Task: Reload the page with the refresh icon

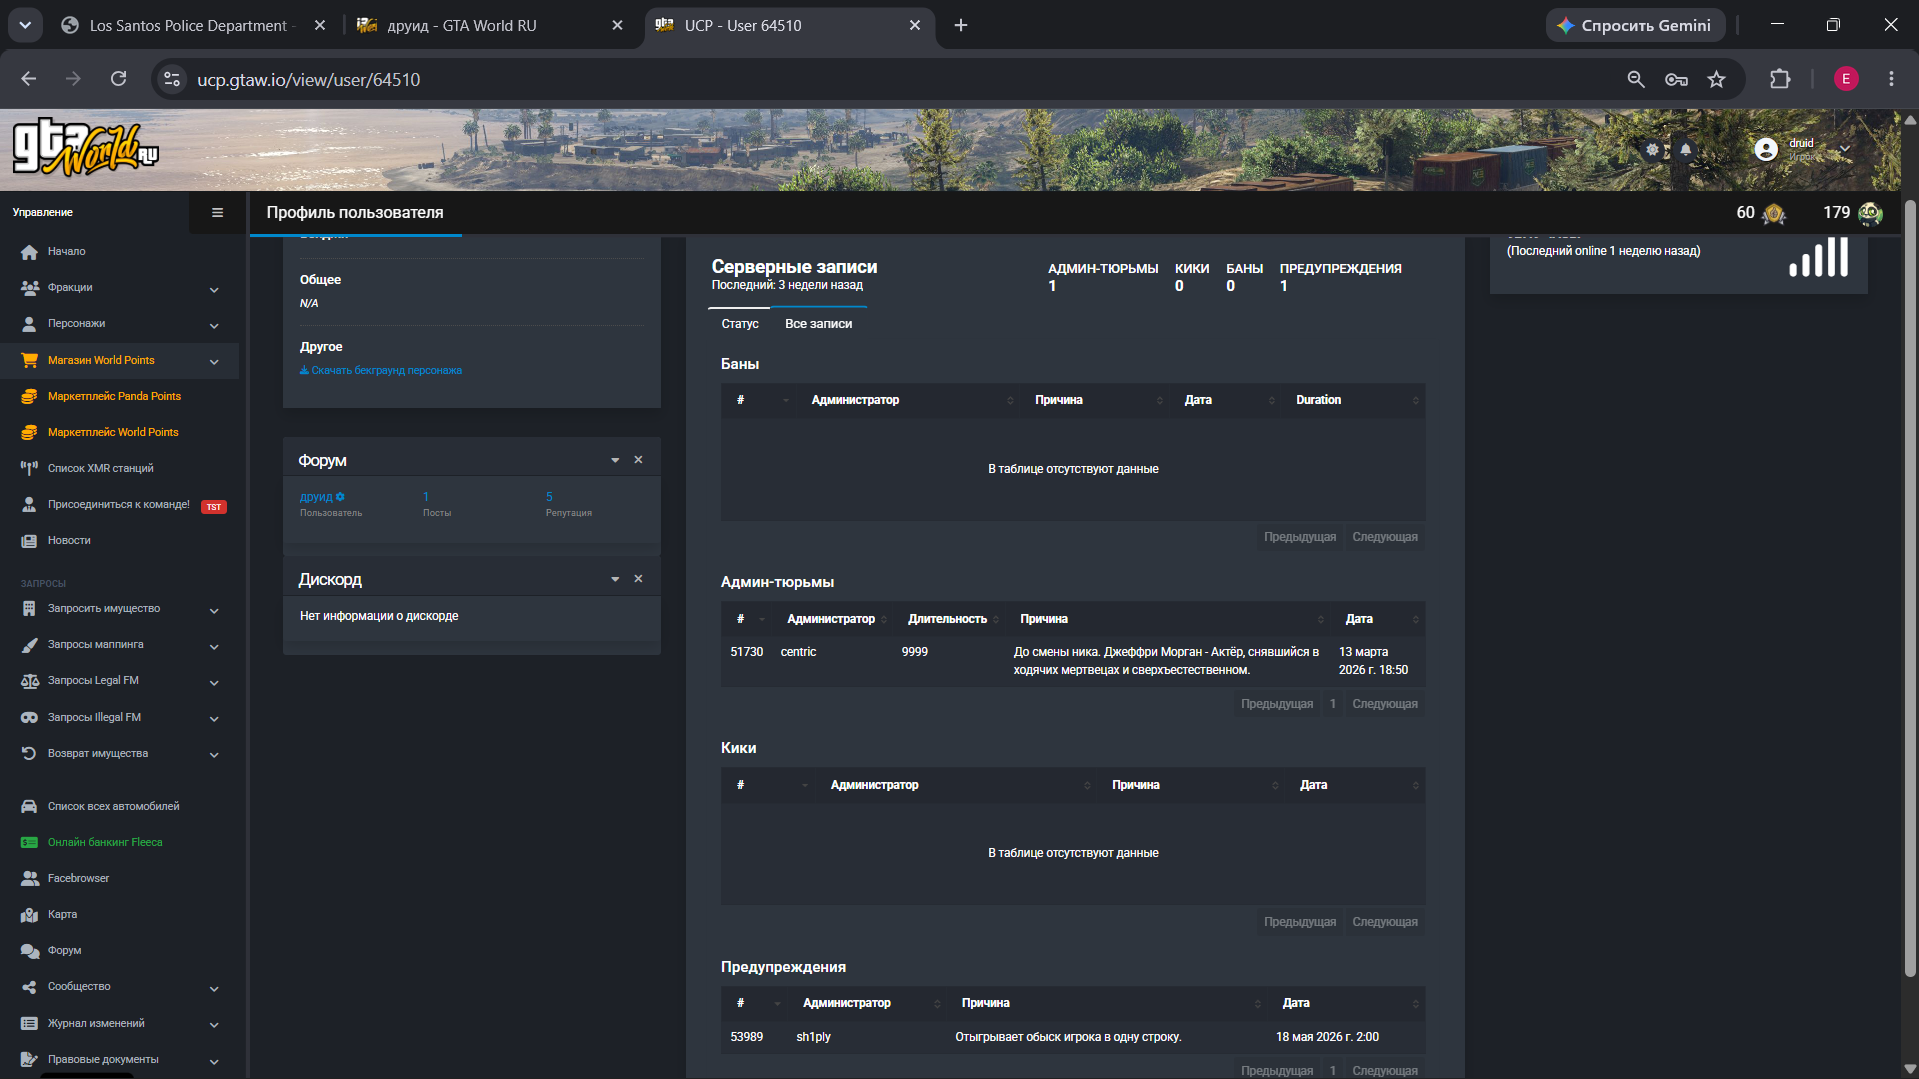Action: click(118, 79)
